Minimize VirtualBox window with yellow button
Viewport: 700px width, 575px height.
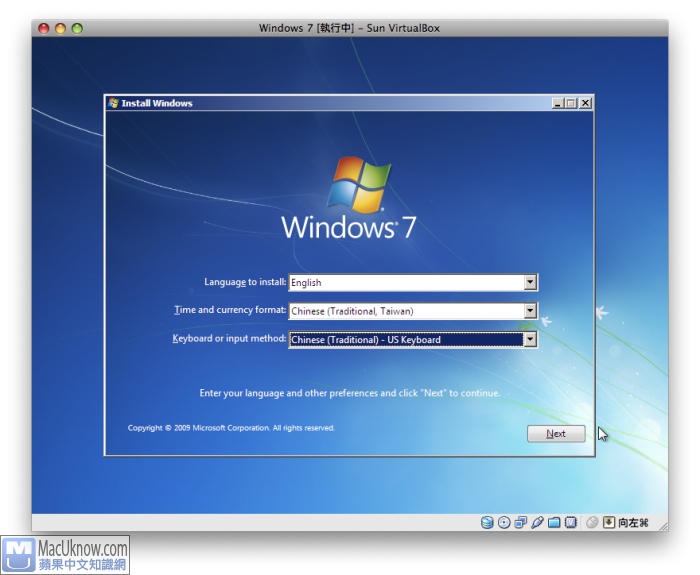pyautogui.click(x=60, y=28)
